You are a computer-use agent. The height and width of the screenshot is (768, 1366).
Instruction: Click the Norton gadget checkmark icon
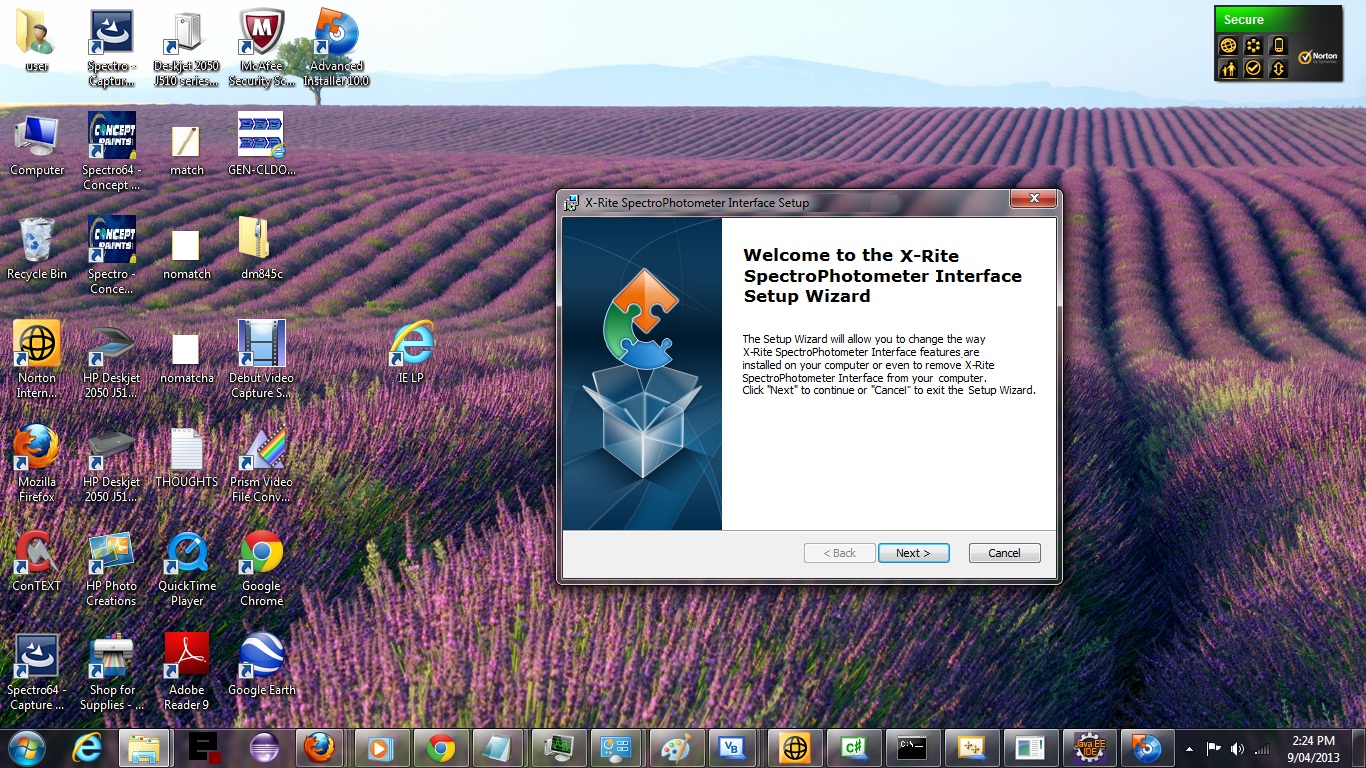pos(1253,69)
